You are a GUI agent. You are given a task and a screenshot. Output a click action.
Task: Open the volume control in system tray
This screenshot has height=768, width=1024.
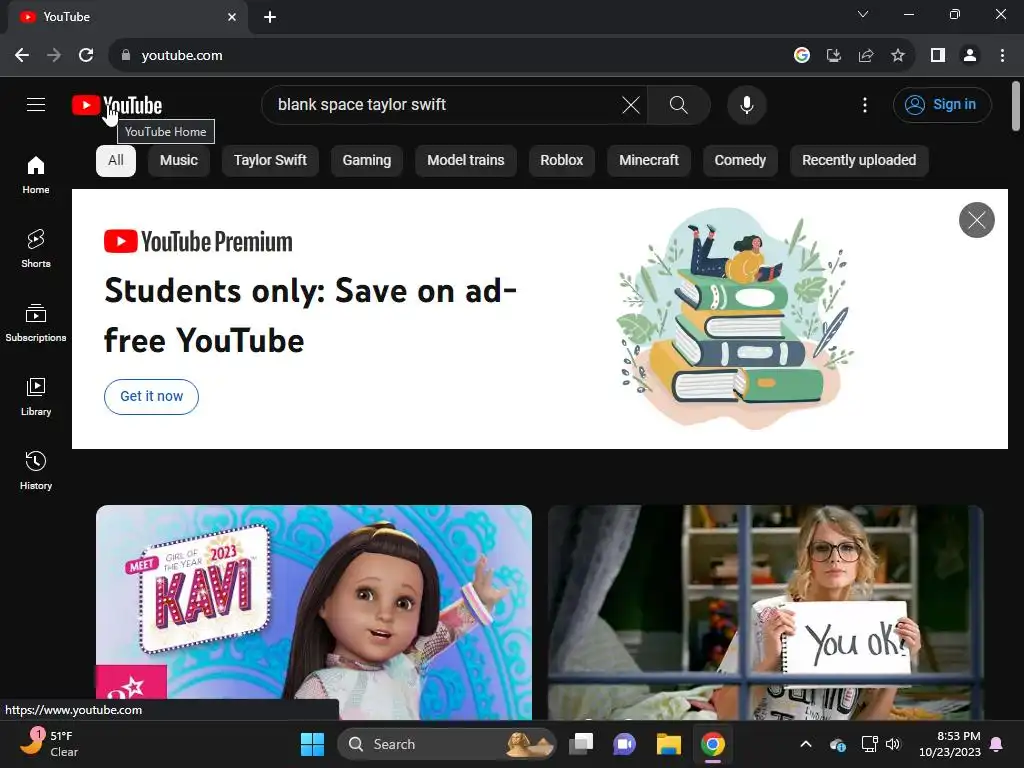tap(893, 744)
